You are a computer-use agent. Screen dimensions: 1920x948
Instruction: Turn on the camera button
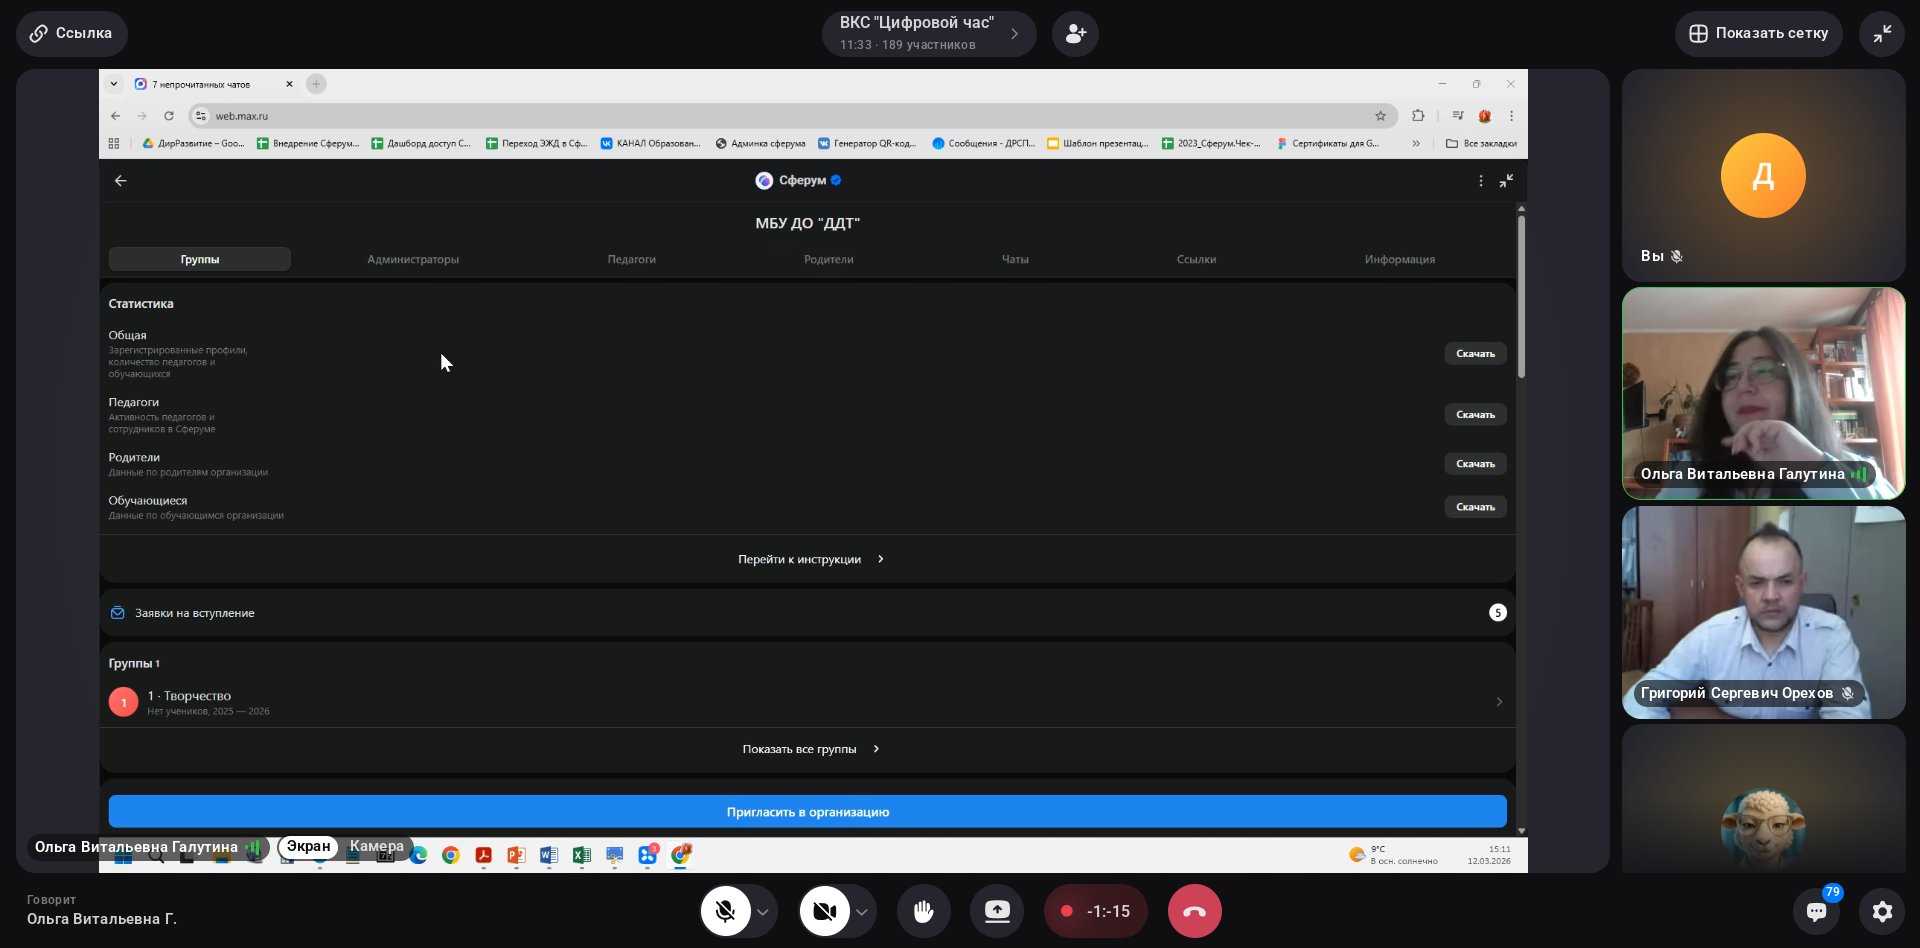click(x=824, y=911)
